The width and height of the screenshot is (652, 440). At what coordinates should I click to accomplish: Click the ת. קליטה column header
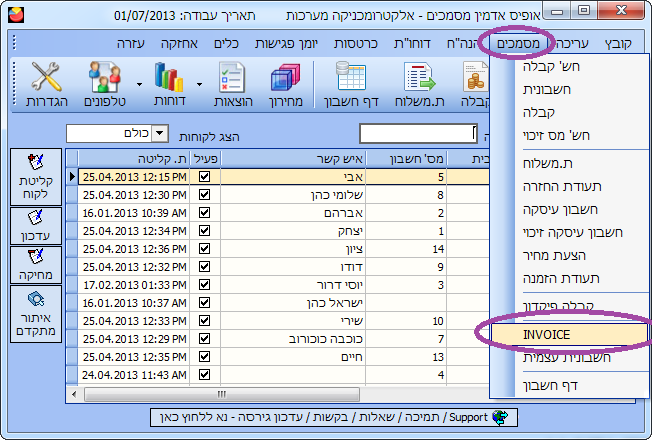click(134, 158)
